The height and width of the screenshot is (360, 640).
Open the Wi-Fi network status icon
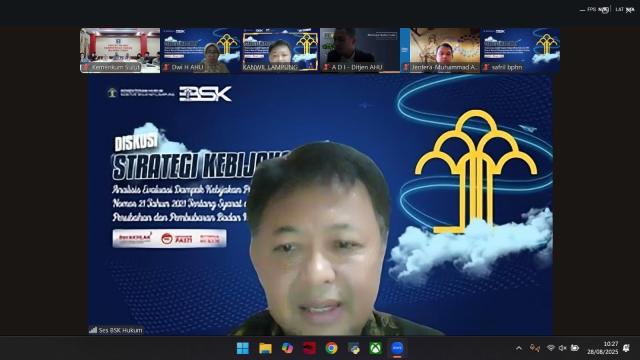click(551, 348)
